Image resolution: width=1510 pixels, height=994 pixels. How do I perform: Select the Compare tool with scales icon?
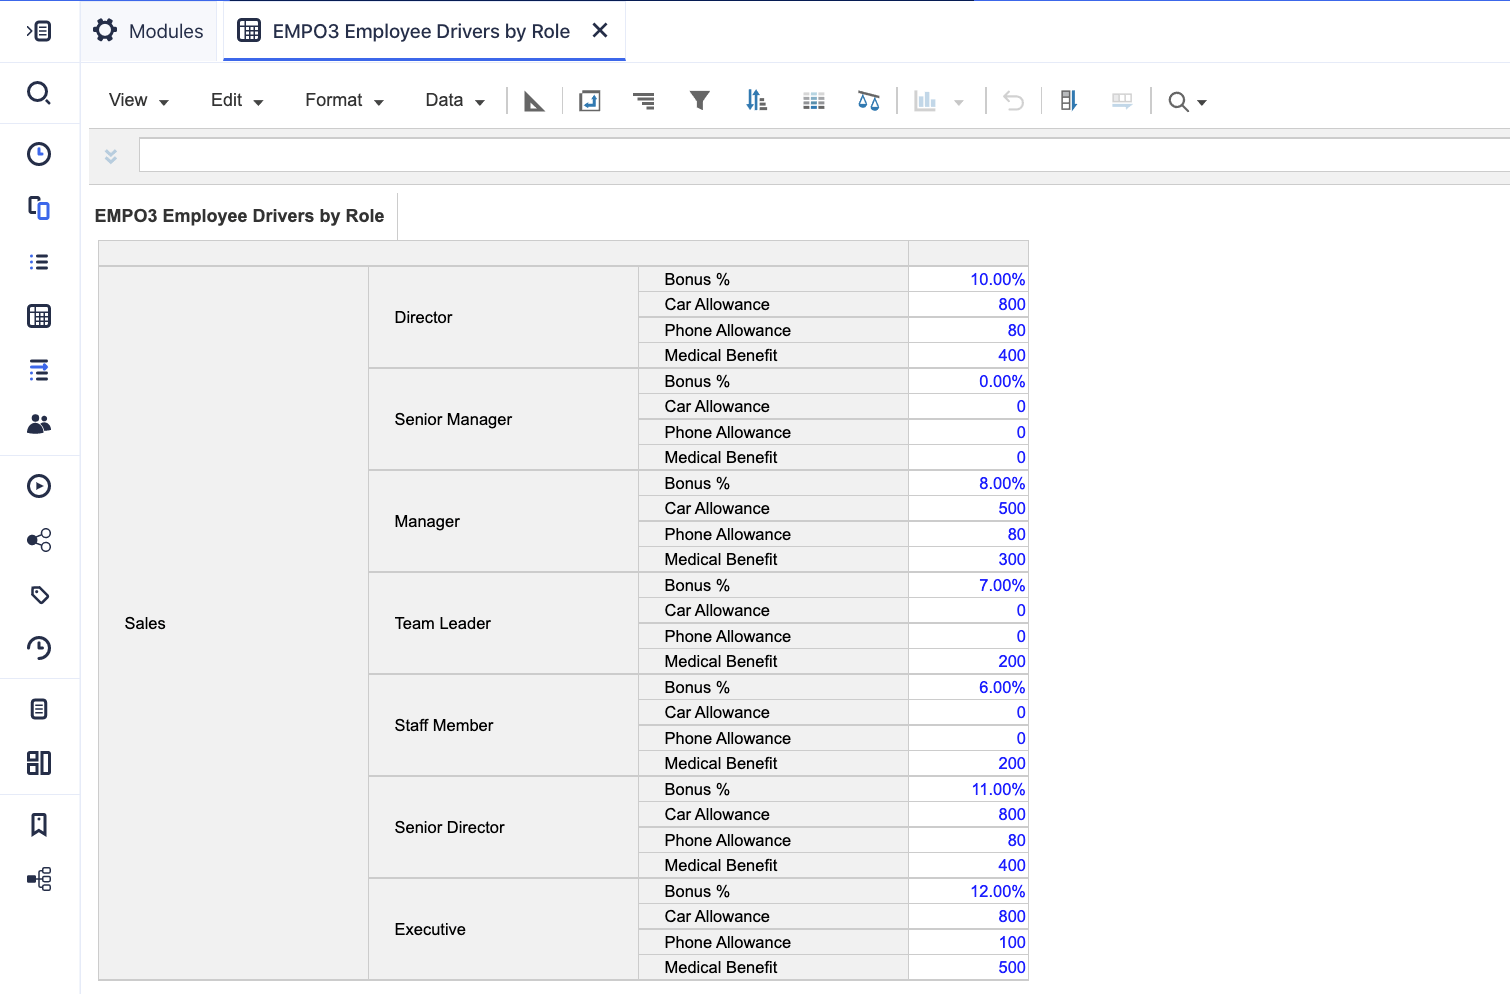pos(869,100)
